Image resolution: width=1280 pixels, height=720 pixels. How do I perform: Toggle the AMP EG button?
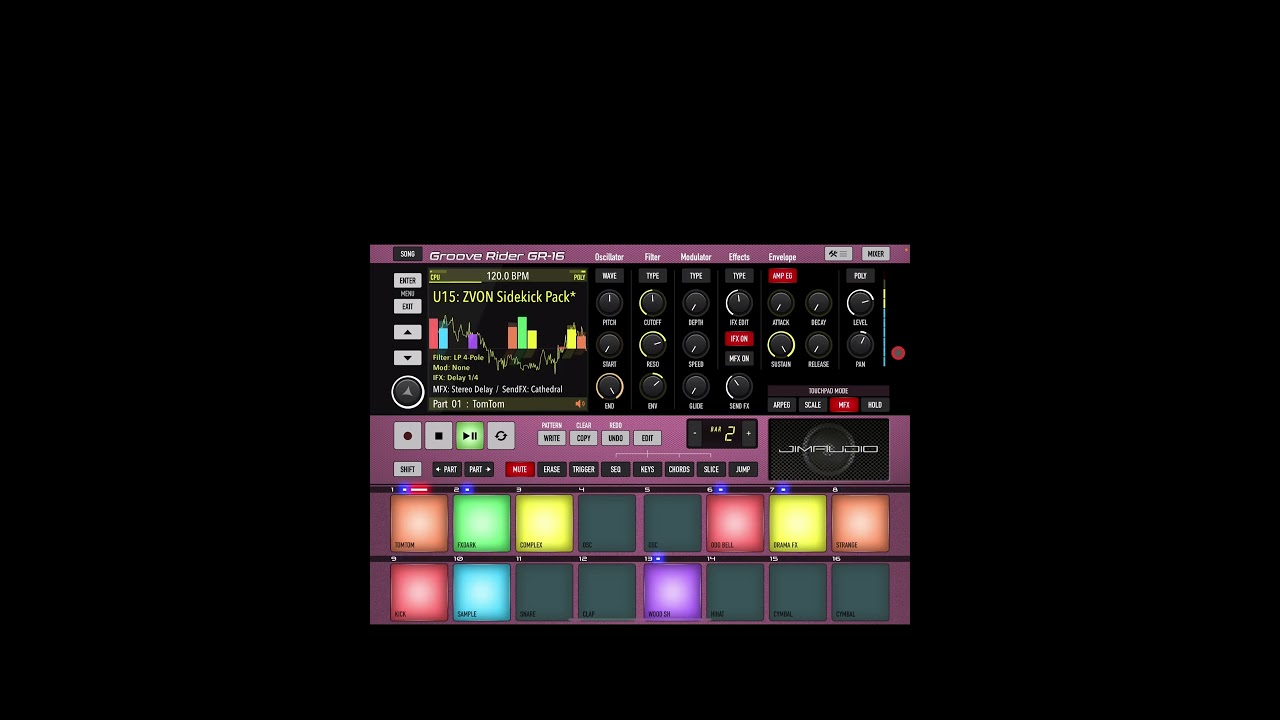click(x=782, y=276)
